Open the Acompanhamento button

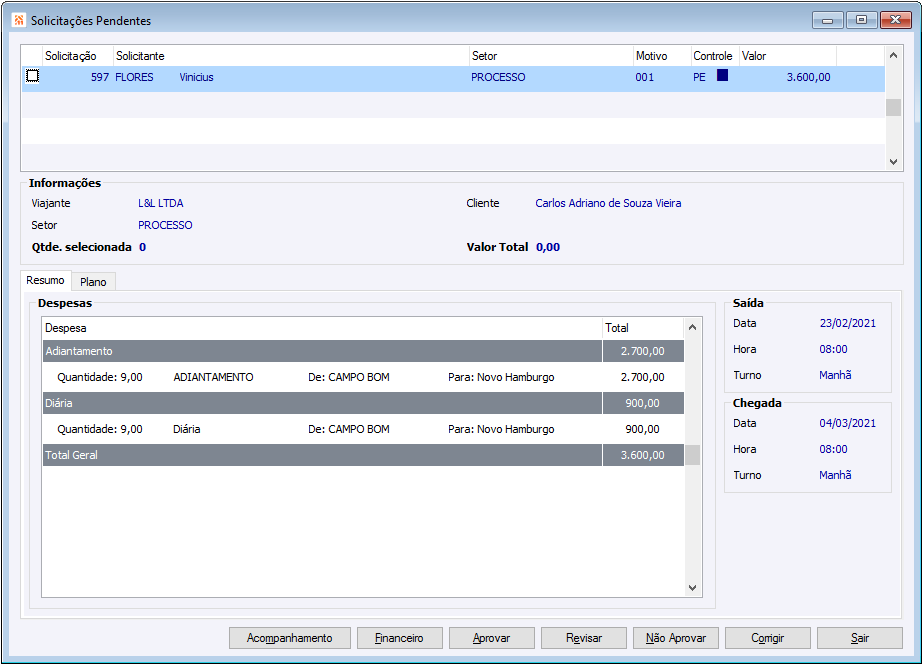click(x=289, y=638)
